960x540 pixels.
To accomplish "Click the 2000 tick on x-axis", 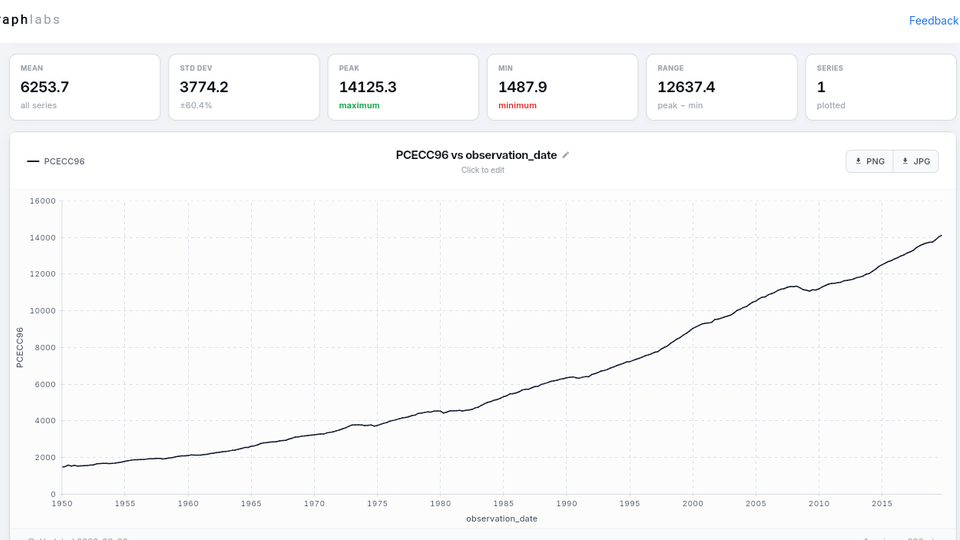I will coord(692,504).
